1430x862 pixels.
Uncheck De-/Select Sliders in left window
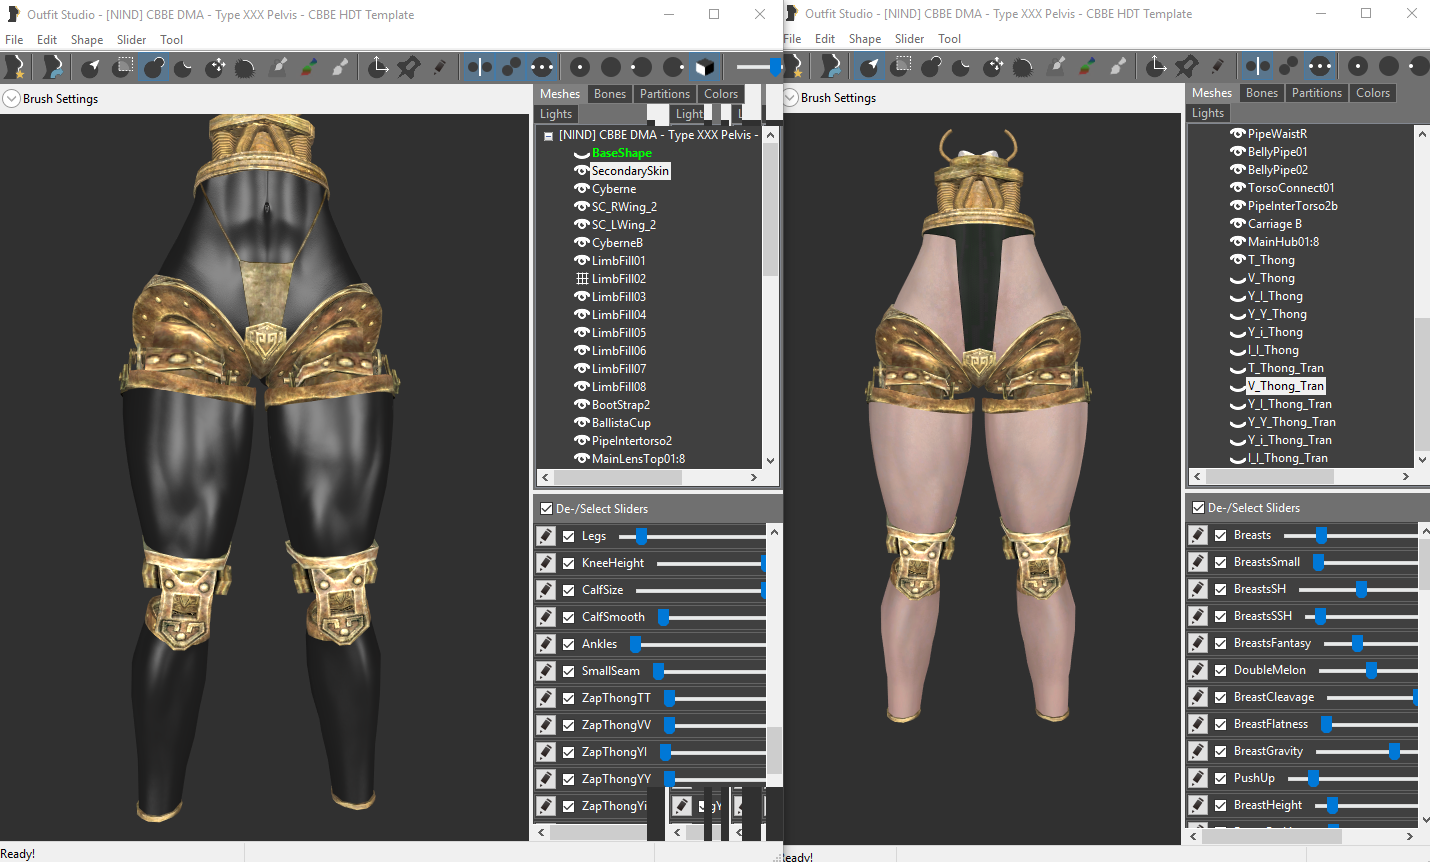coord(546,509)
